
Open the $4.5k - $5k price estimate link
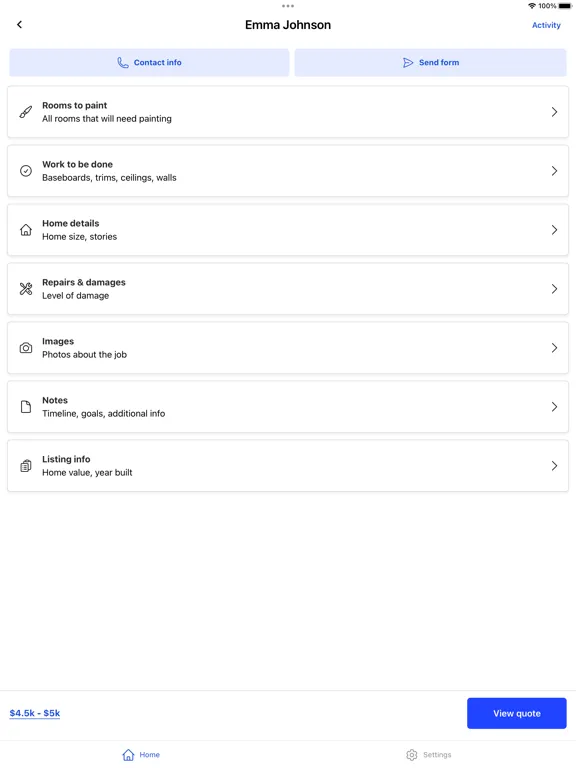click(35, 713)
